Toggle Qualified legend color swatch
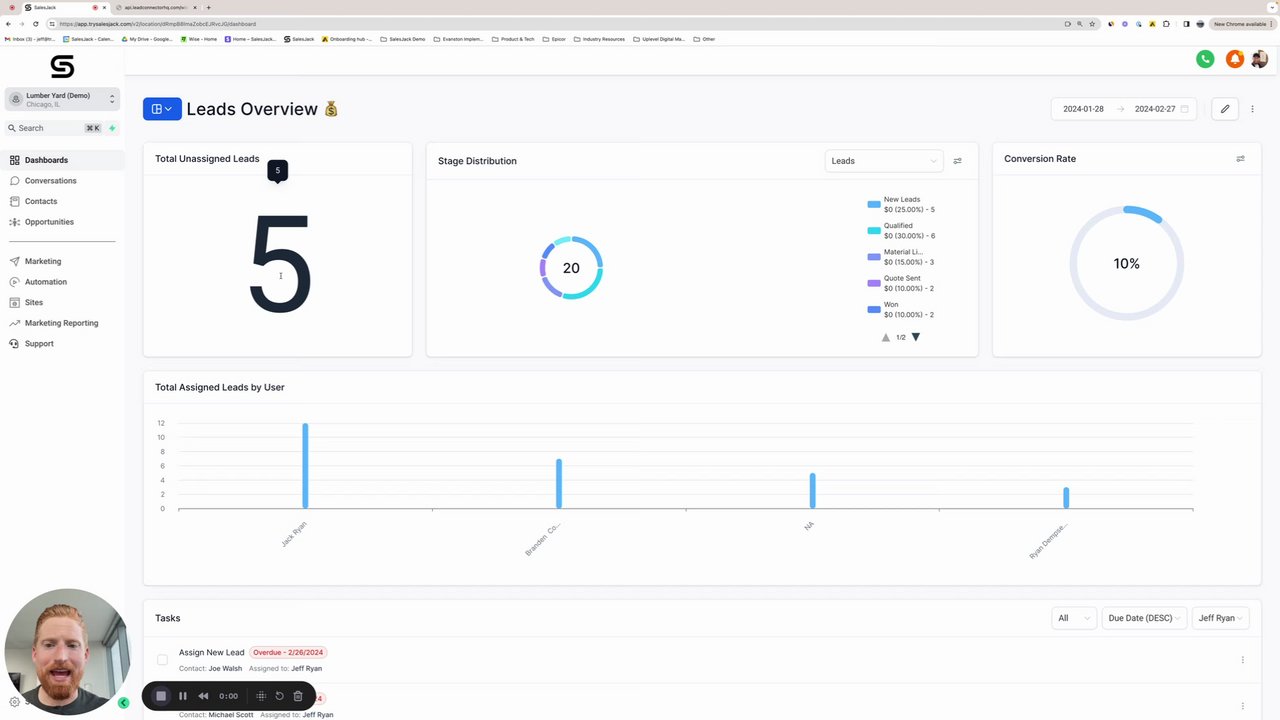The height and width of the screenshot is (720, 1280). pyautogui.click(x=874, y=230)
